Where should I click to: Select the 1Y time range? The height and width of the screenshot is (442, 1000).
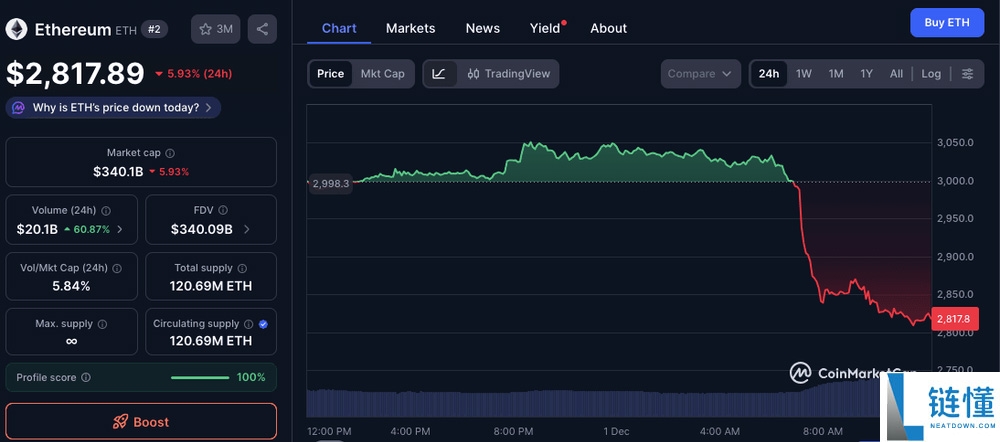(x=866, y=74)
